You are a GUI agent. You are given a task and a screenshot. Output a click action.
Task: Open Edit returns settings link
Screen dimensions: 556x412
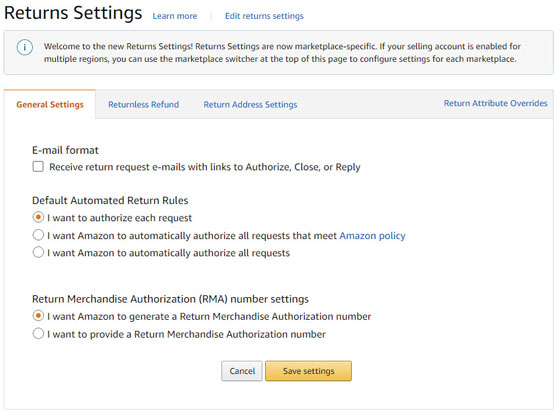pos(264,16)
